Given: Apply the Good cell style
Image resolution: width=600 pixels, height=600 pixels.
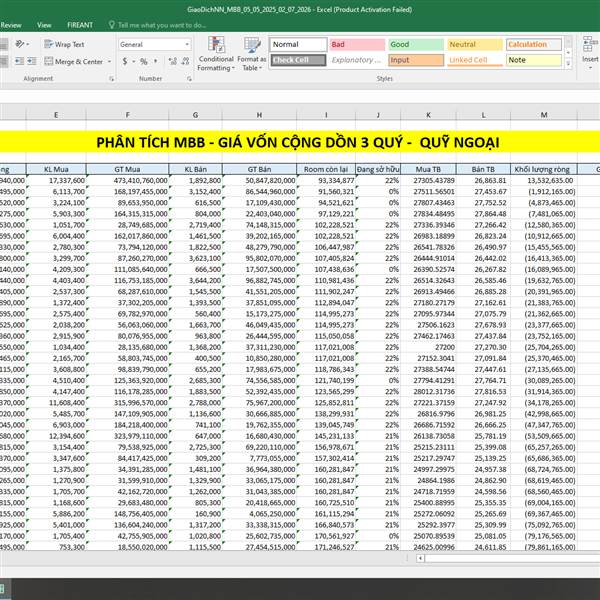Looking at the screenshot, I should click(416, 44).
